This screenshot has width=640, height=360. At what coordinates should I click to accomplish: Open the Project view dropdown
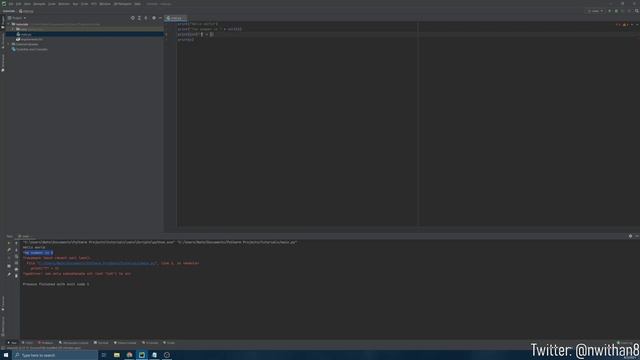click(17, 18)
